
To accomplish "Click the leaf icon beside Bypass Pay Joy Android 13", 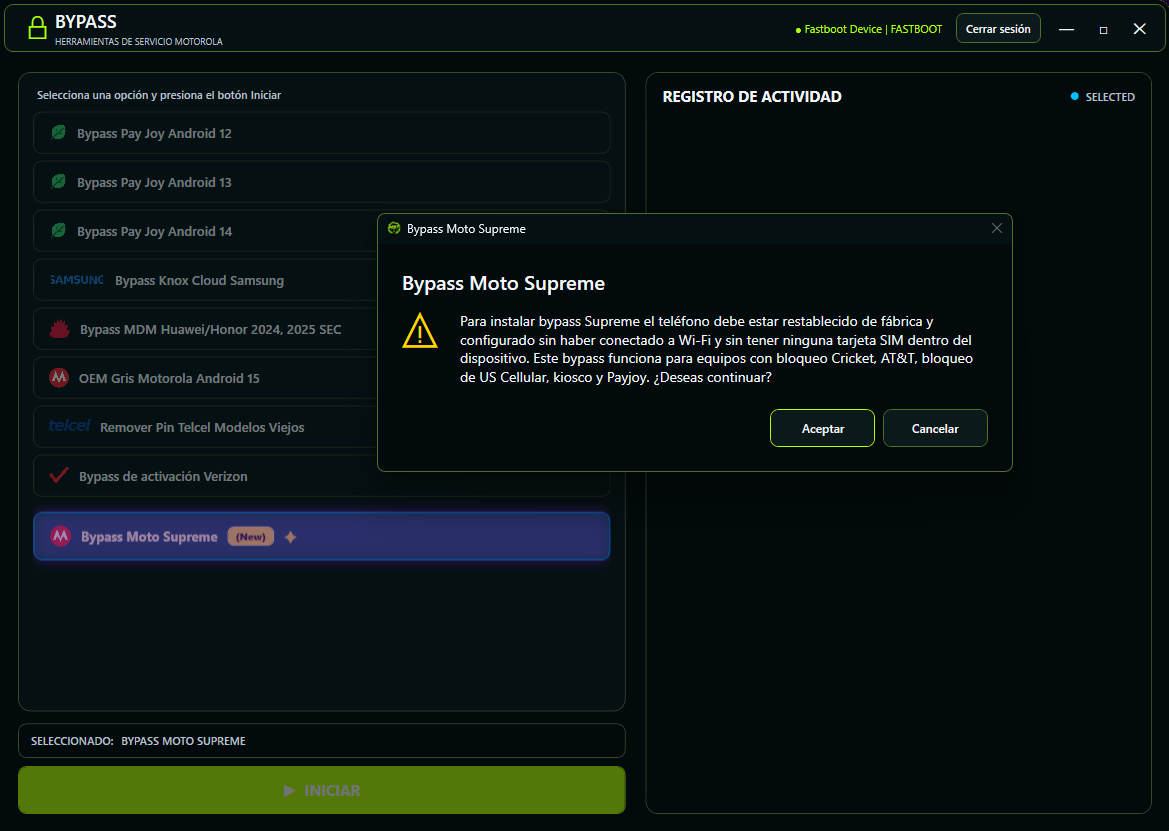I will pos(58,182).
